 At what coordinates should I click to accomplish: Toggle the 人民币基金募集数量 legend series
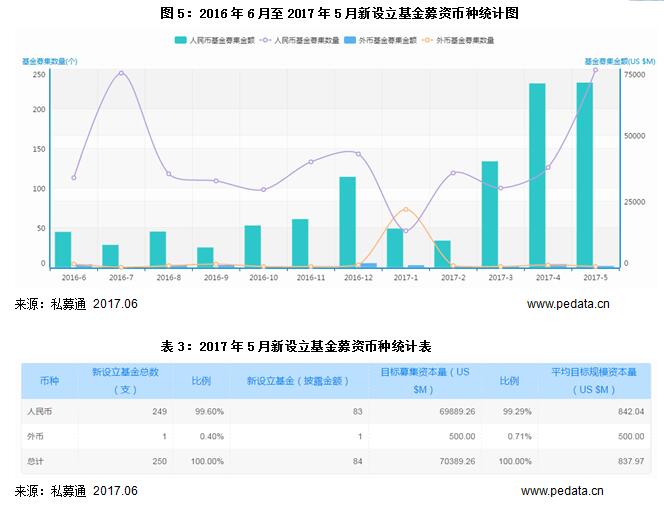coord(301,40)
